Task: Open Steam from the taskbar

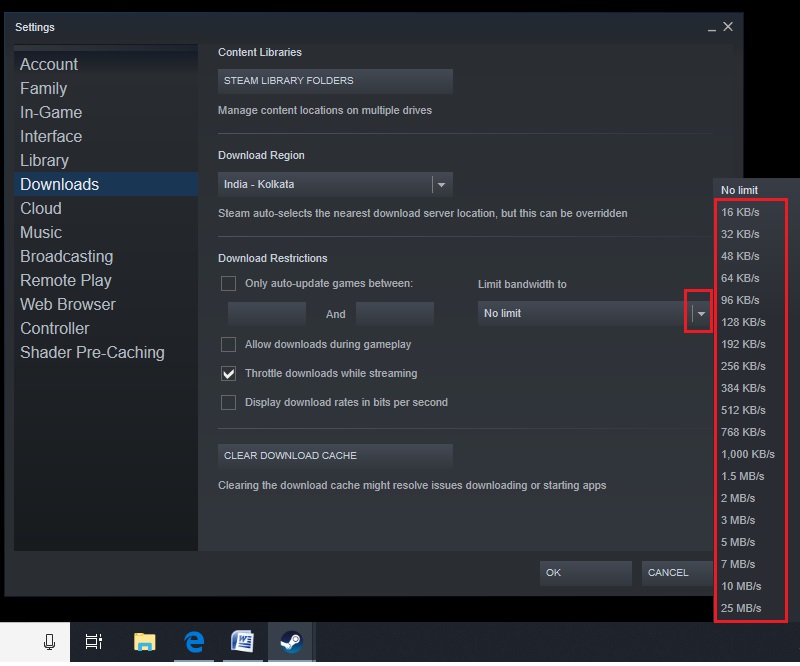Action: click(x=291, y=642)
